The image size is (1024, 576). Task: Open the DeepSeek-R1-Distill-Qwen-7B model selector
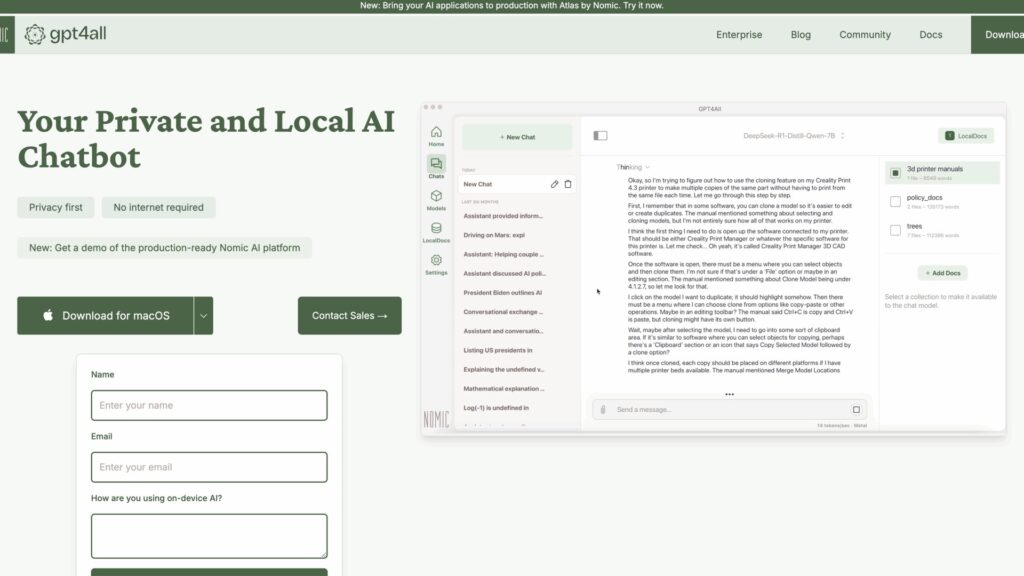(x=793, y=136)
